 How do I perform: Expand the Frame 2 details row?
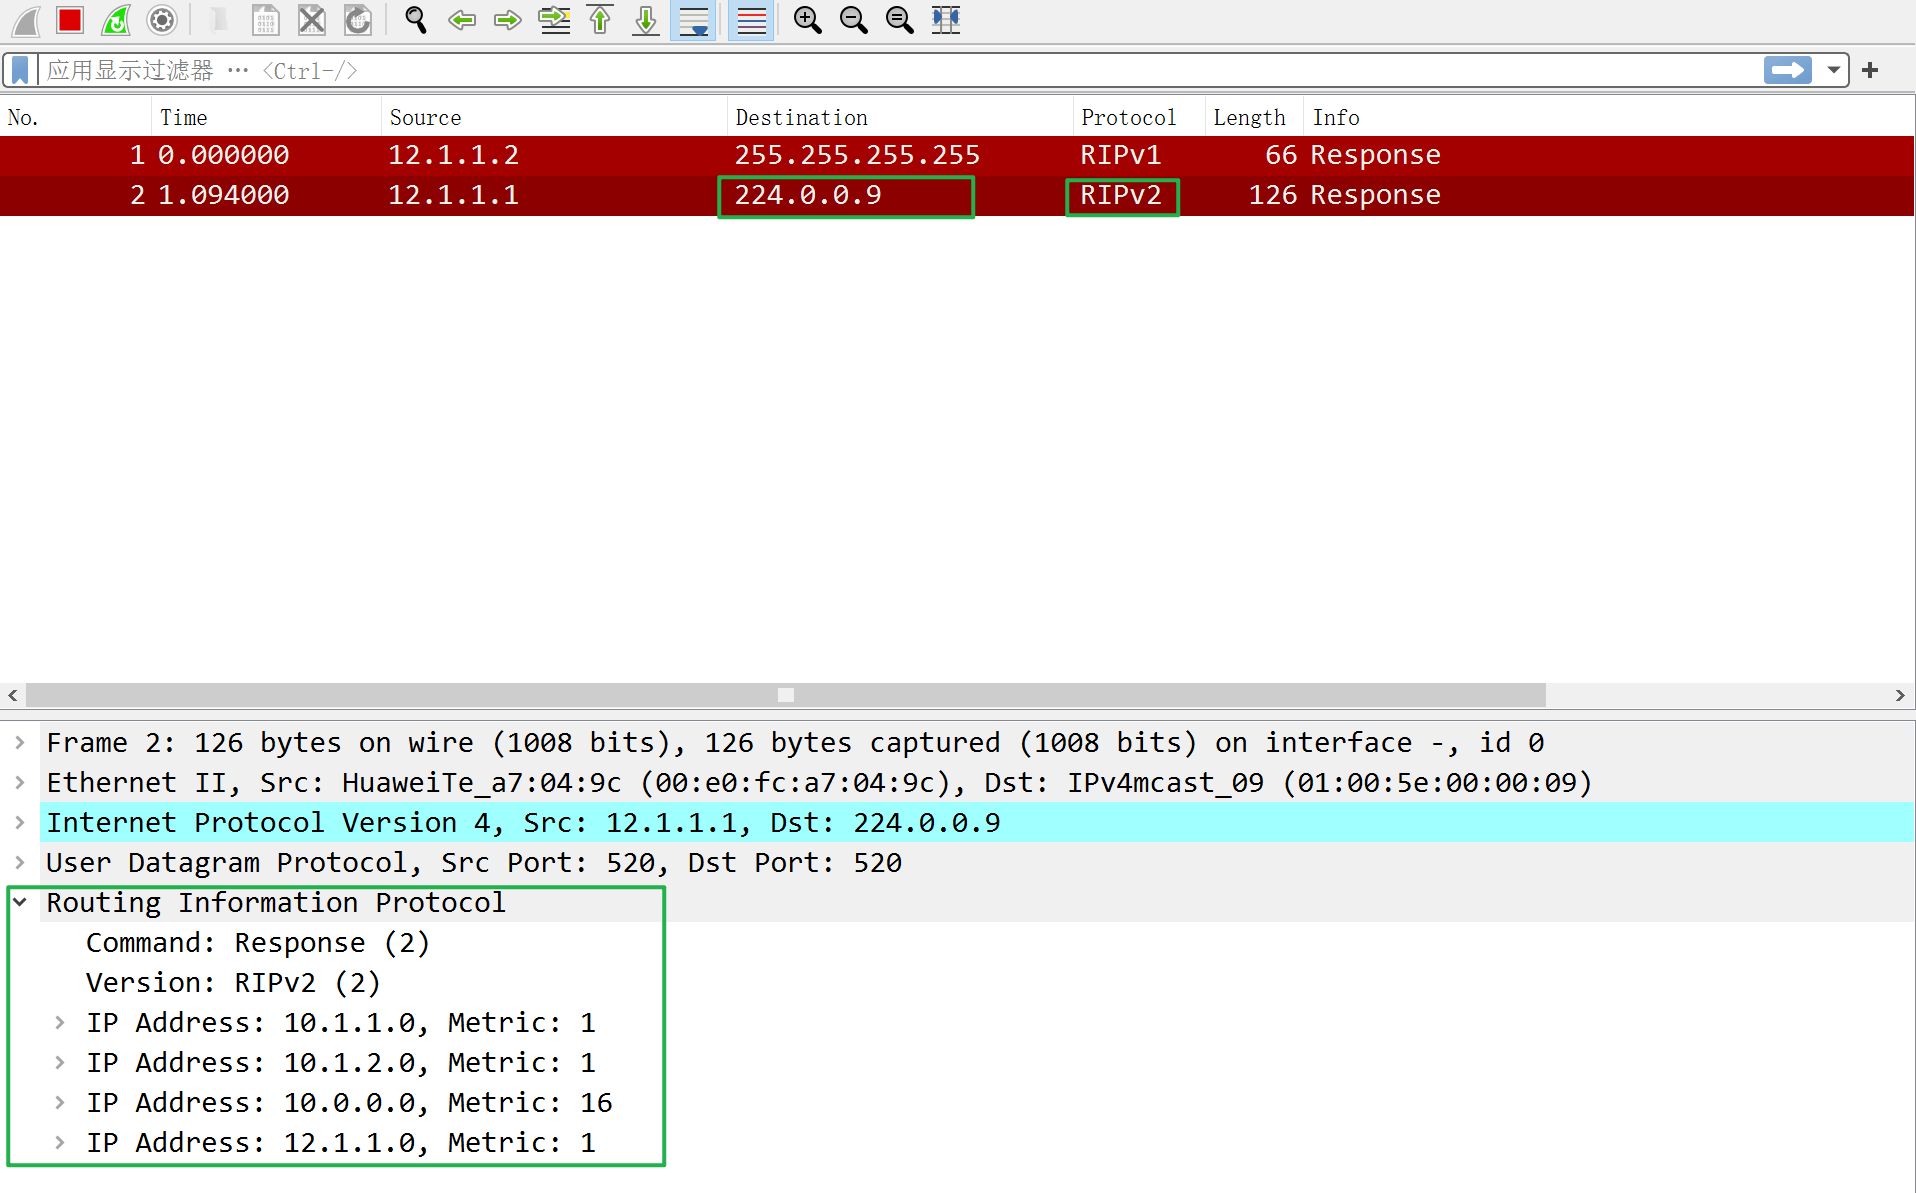coord(19,743)
